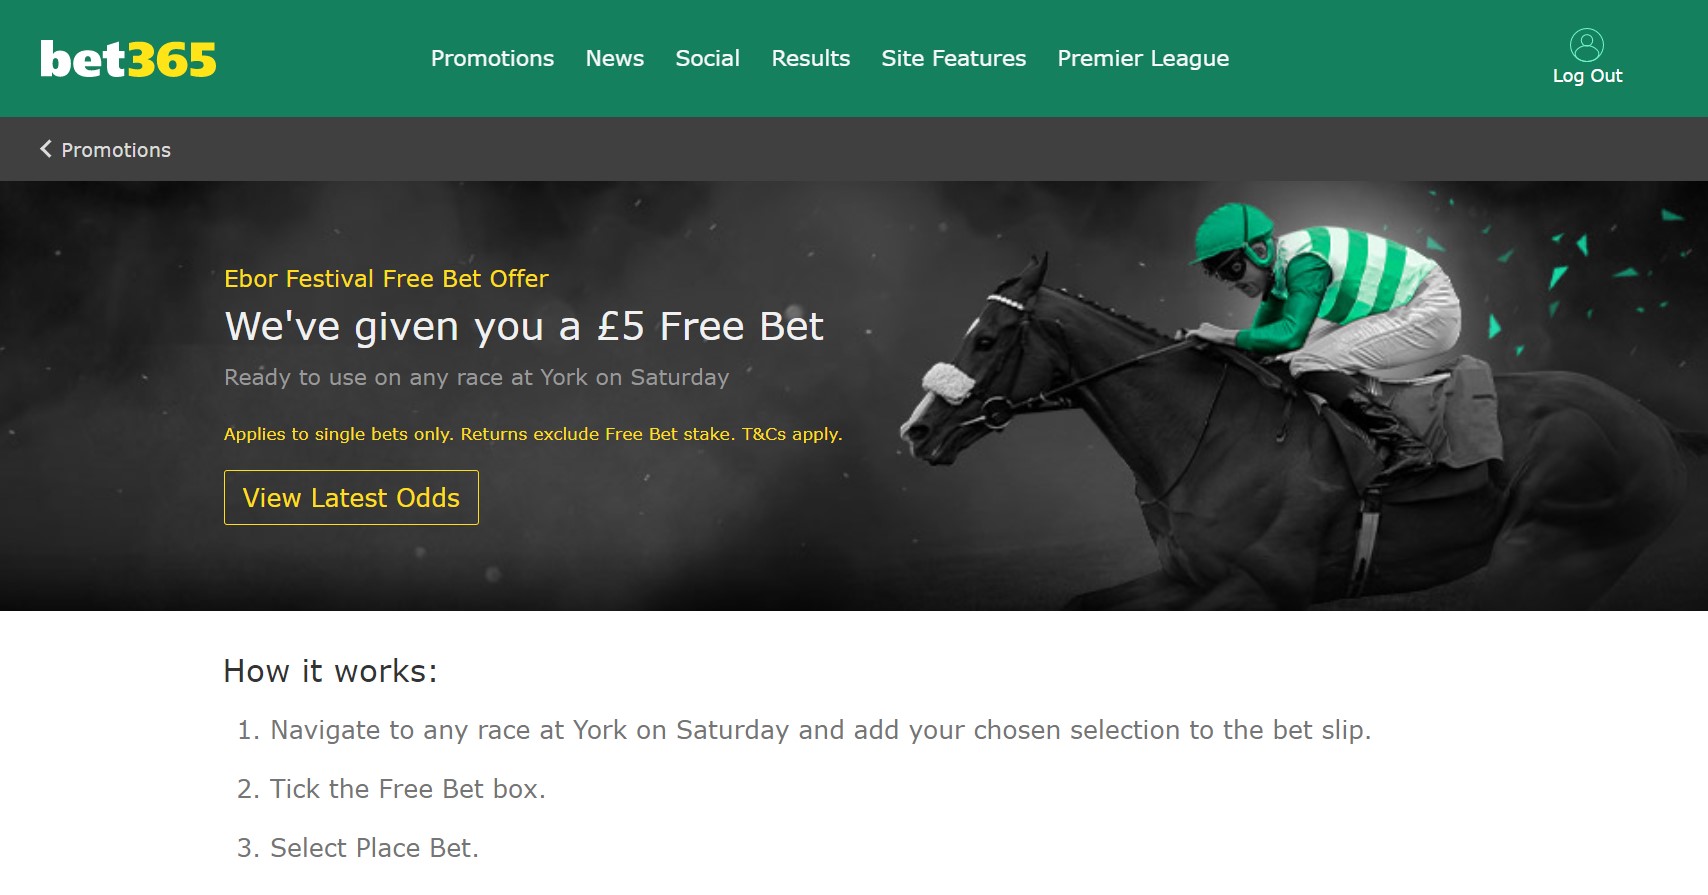1708x895 pixels.
Task: Open the Results page
Action: point(811,58)
